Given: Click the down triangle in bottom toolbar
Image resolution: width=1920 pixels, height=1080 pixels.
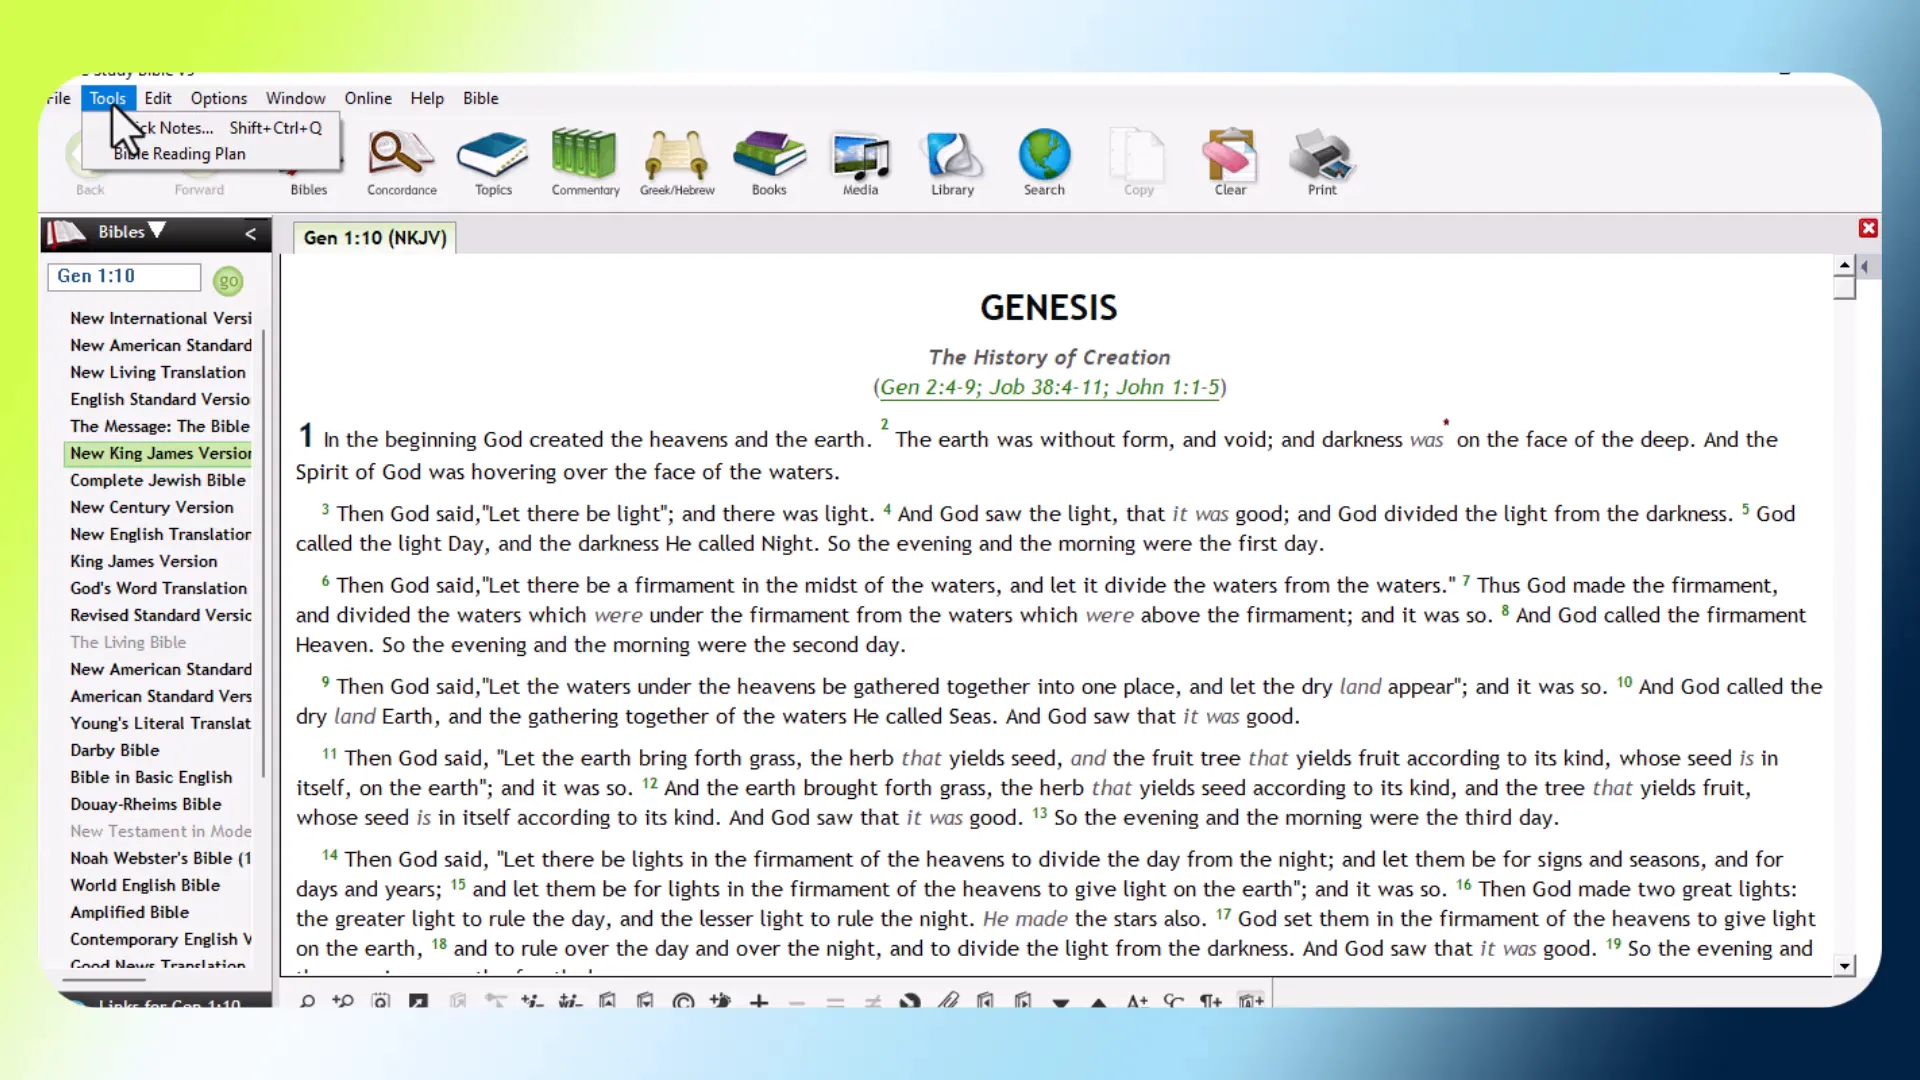Looking at the screenshot, I should click(x=1061, y=1002).
